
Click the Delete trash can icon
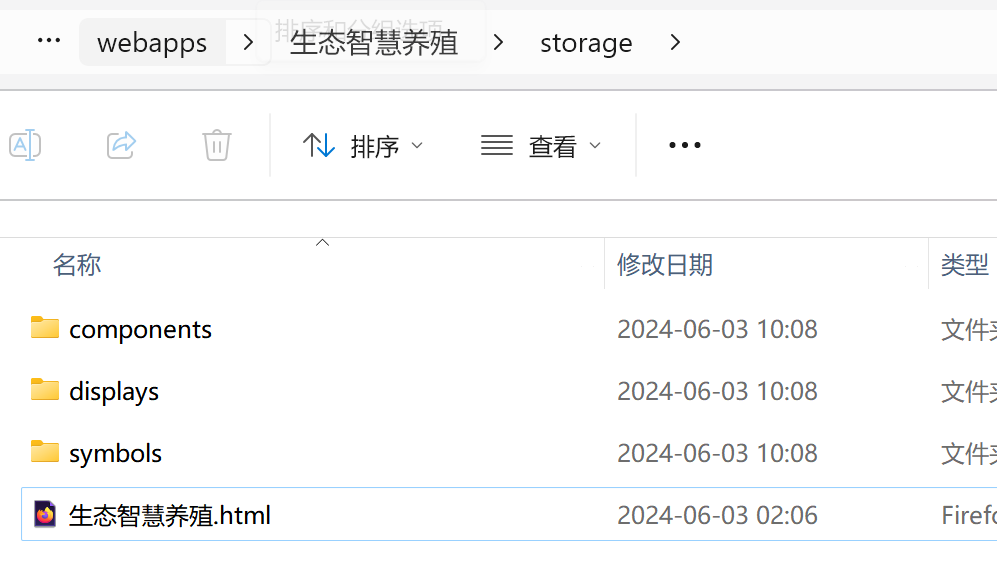[x=217, y=145]
